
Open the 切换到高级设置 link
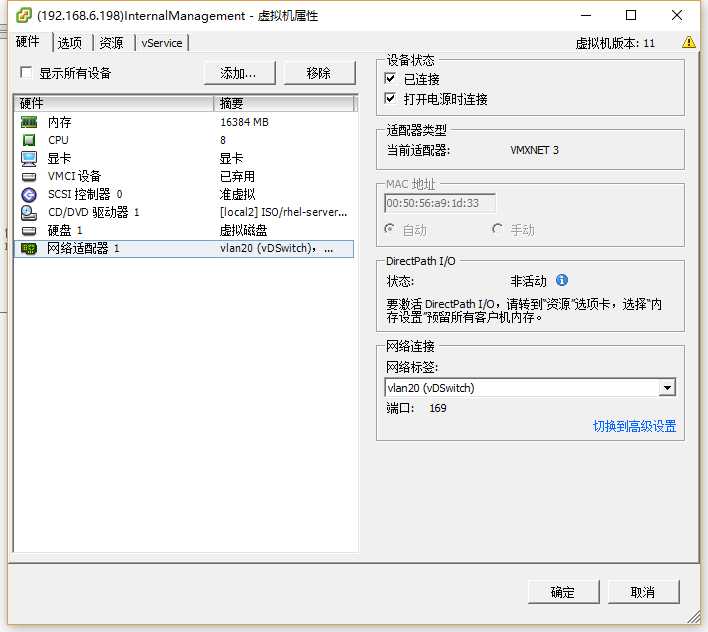pyautogui.click(x=634, y=426)
